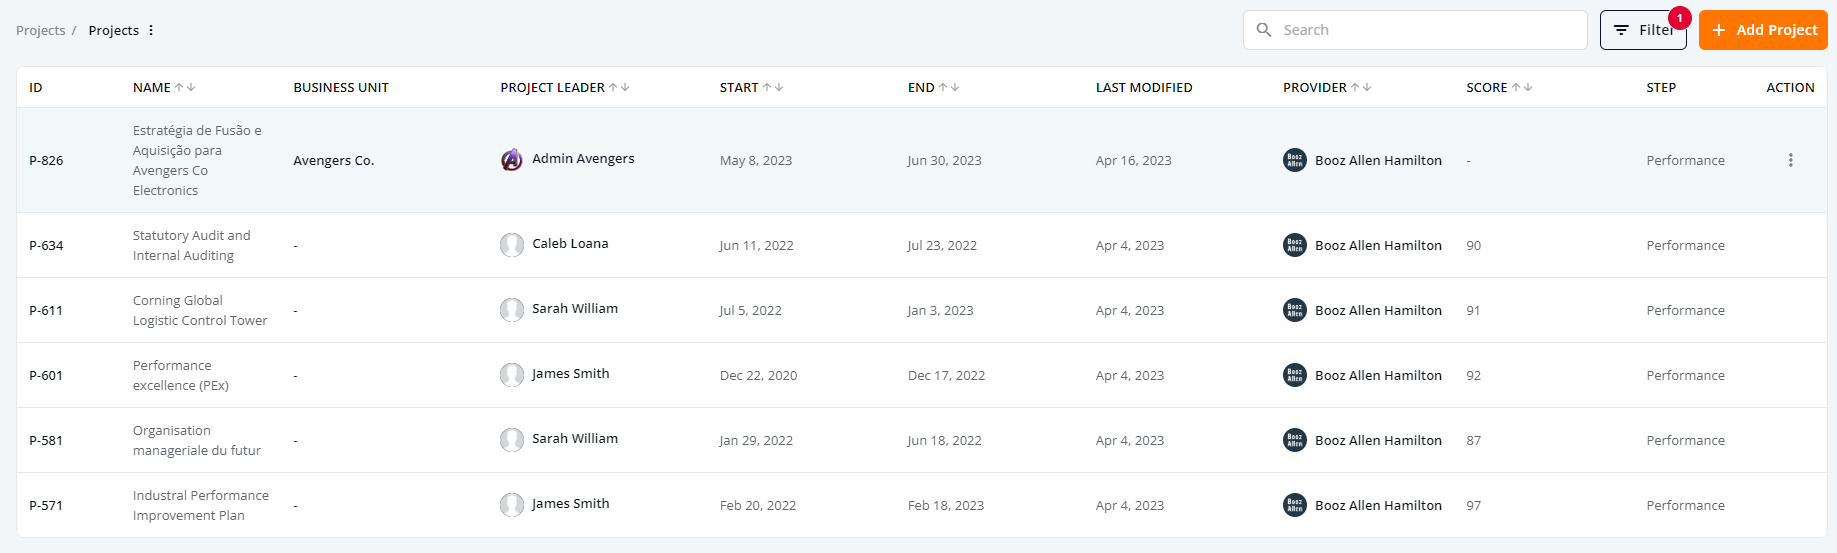1837x553 pixels.
Task: Click Booz Allen logo in P-601 row
Action: (x=1295, y=375)
